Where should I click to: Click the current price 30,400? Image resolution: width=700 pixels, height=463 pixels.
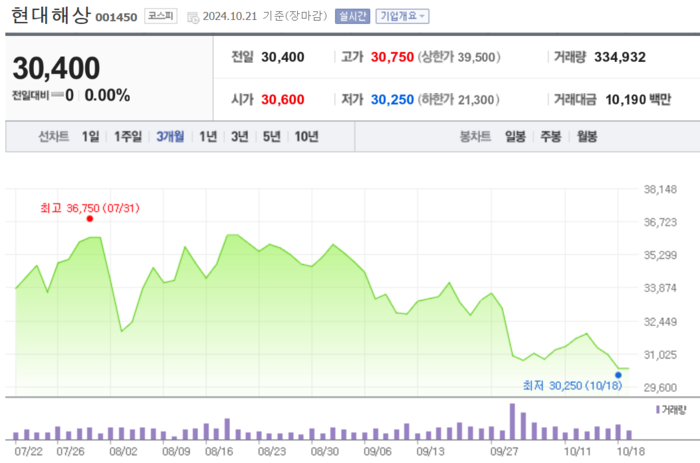coord(56,68)
